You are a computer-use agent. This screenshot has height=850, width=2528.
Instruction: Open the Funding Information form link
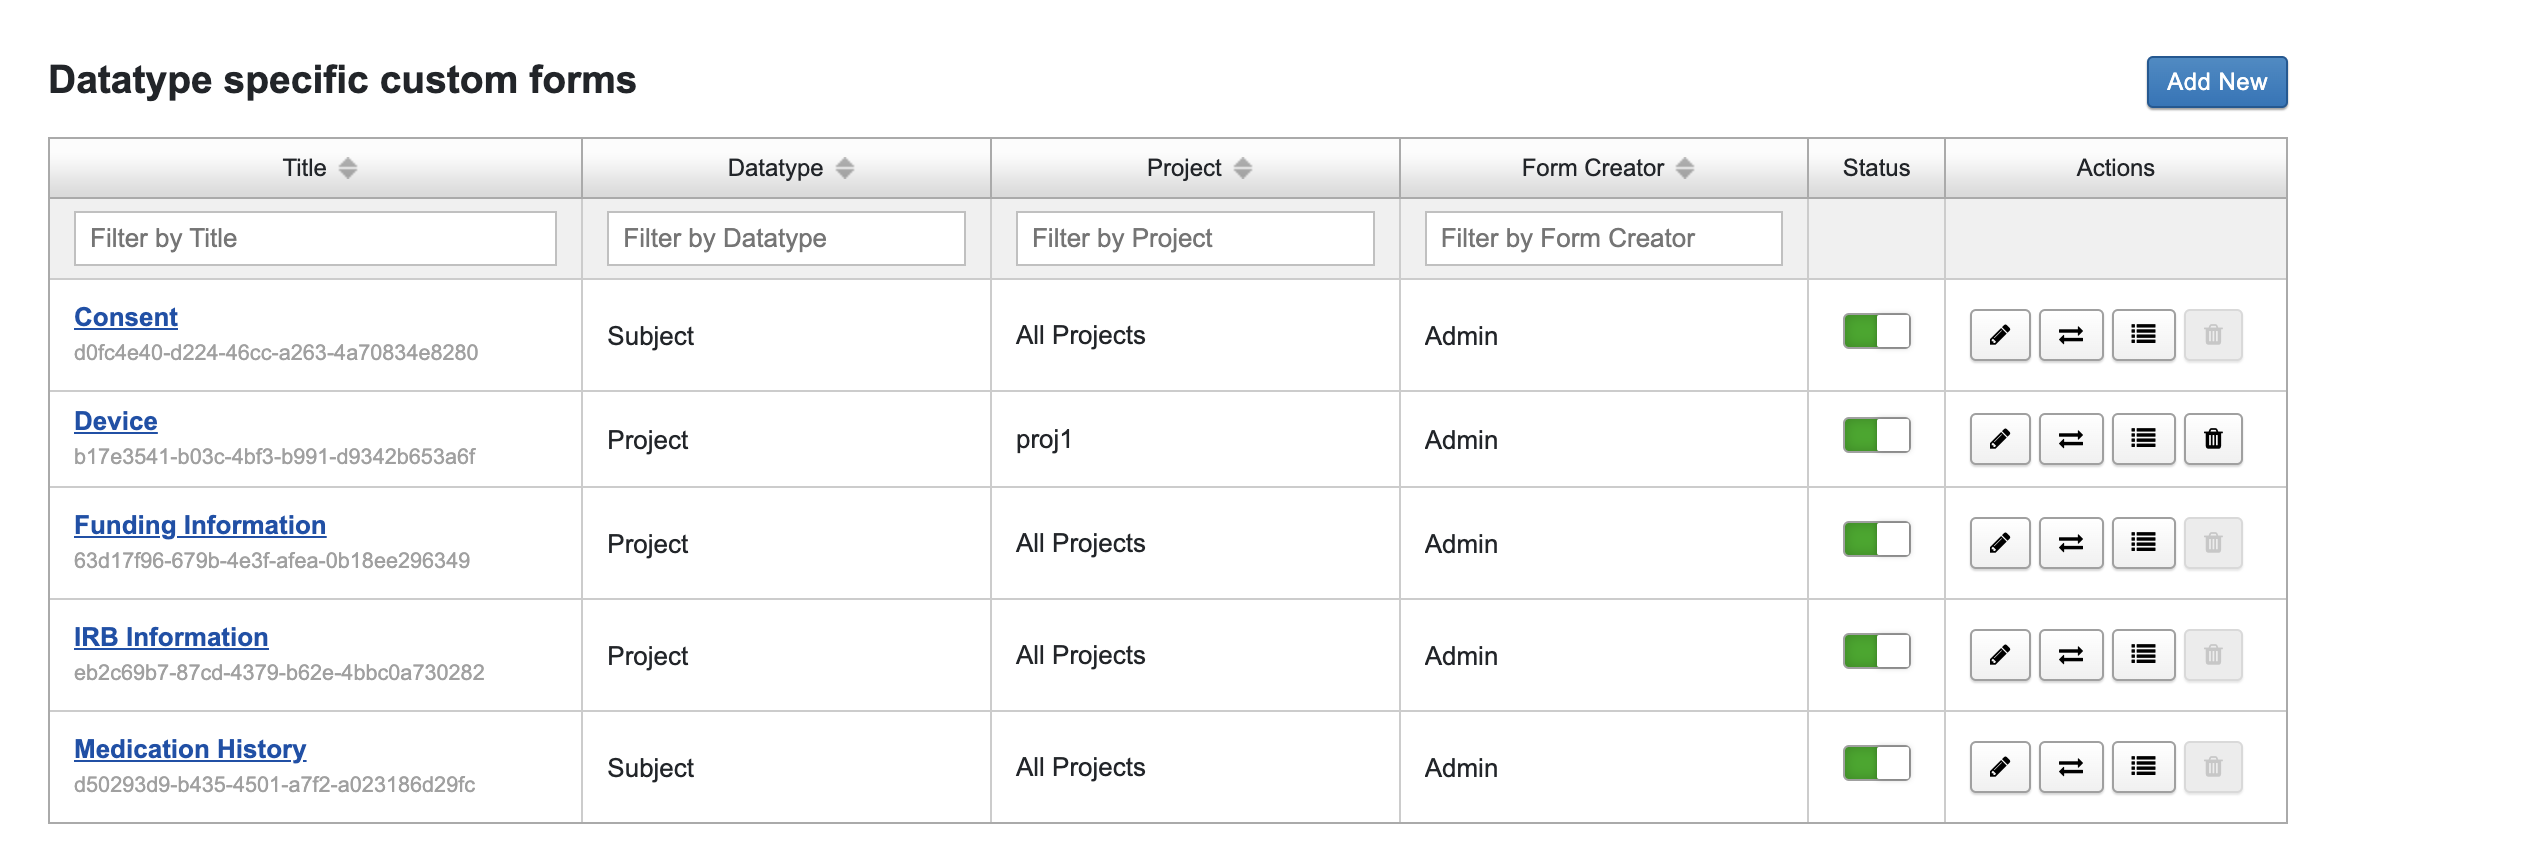[x=200, y=525]
